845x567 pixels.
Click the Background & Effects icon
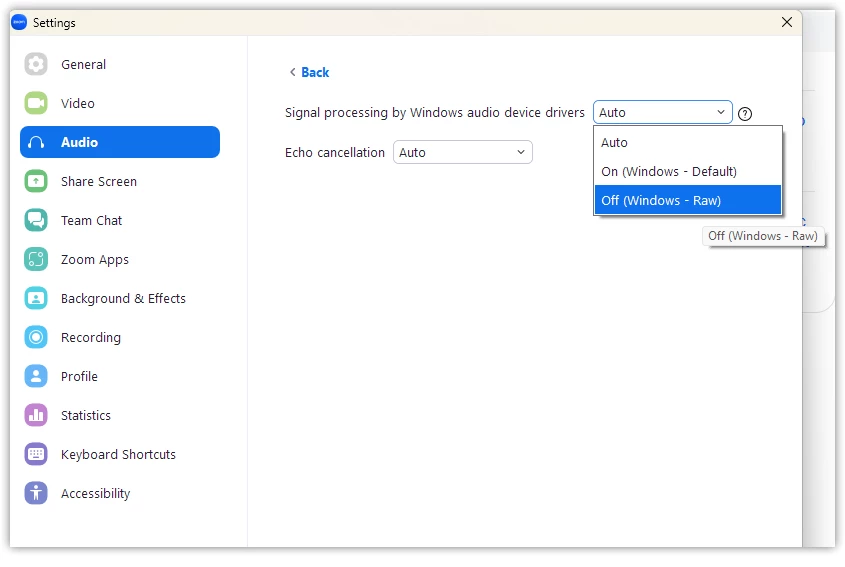[36, 299]
